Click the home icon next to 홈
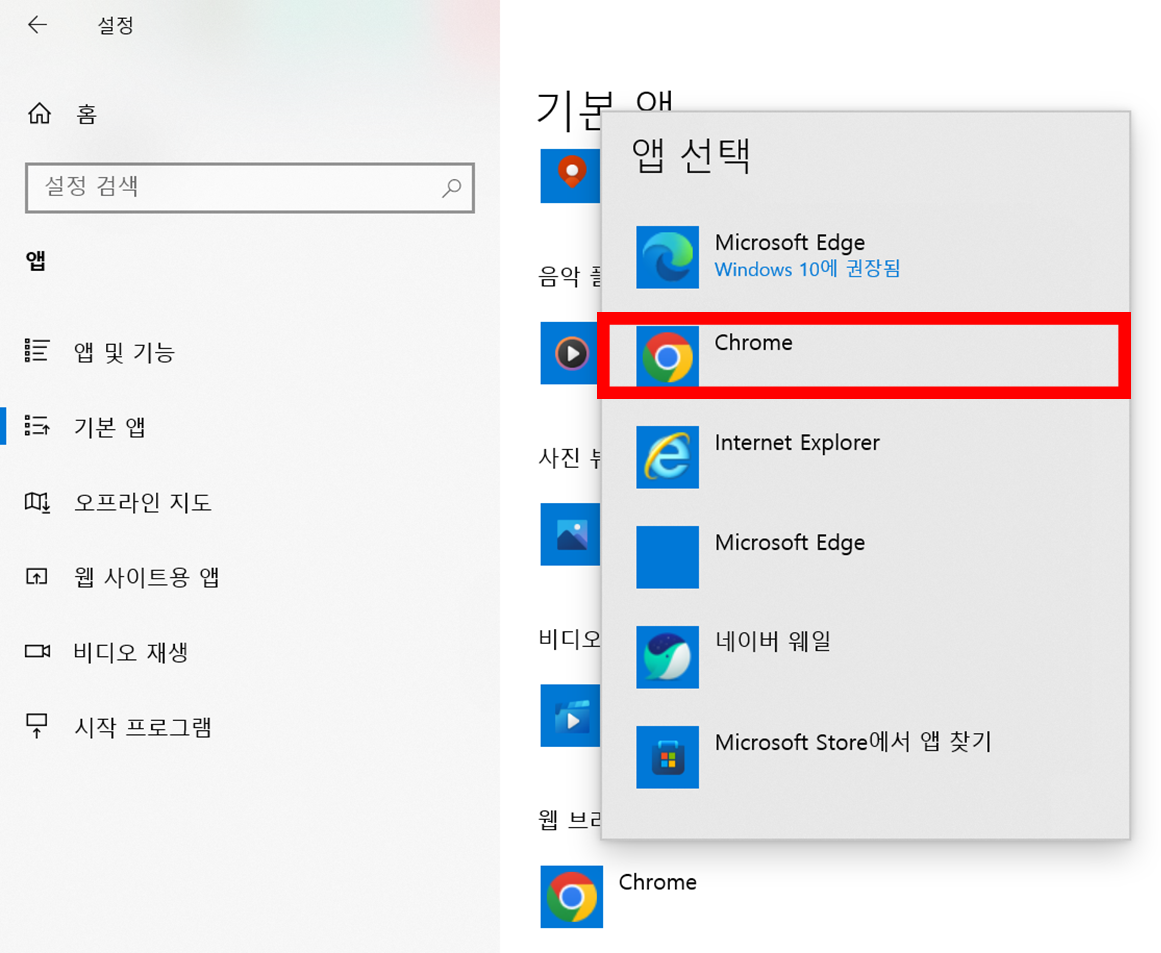Viewport: 1161px width, 953px height. (38, 113)
